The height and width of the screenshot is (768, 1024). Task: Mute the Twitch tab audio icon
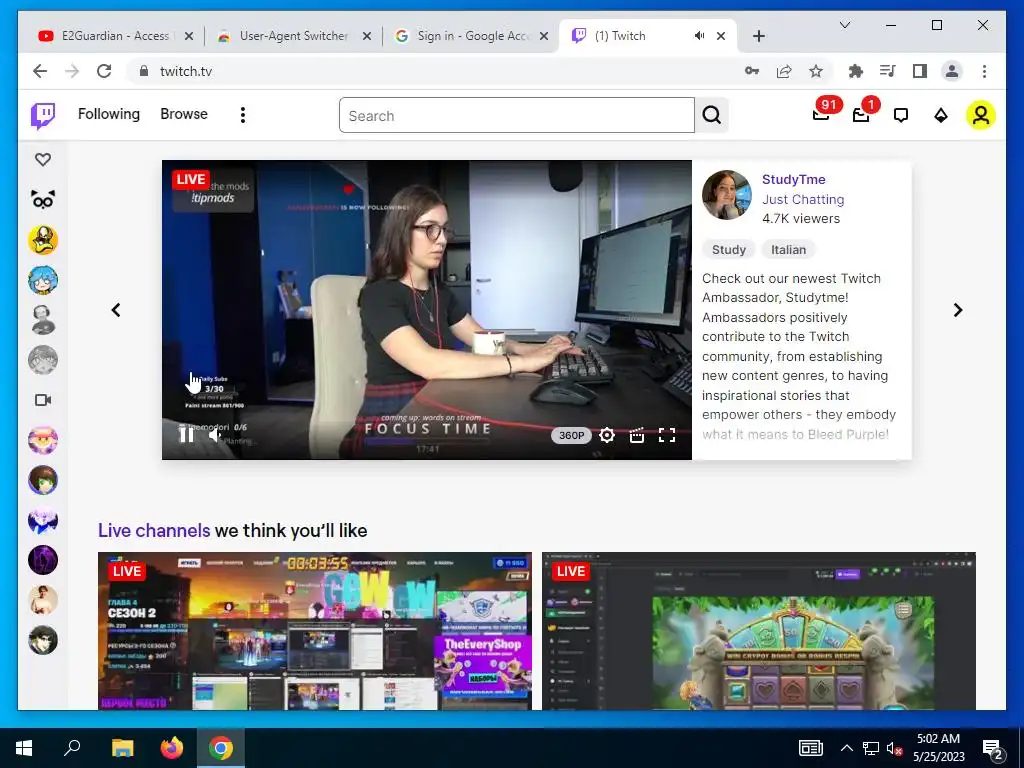(699, 36)
